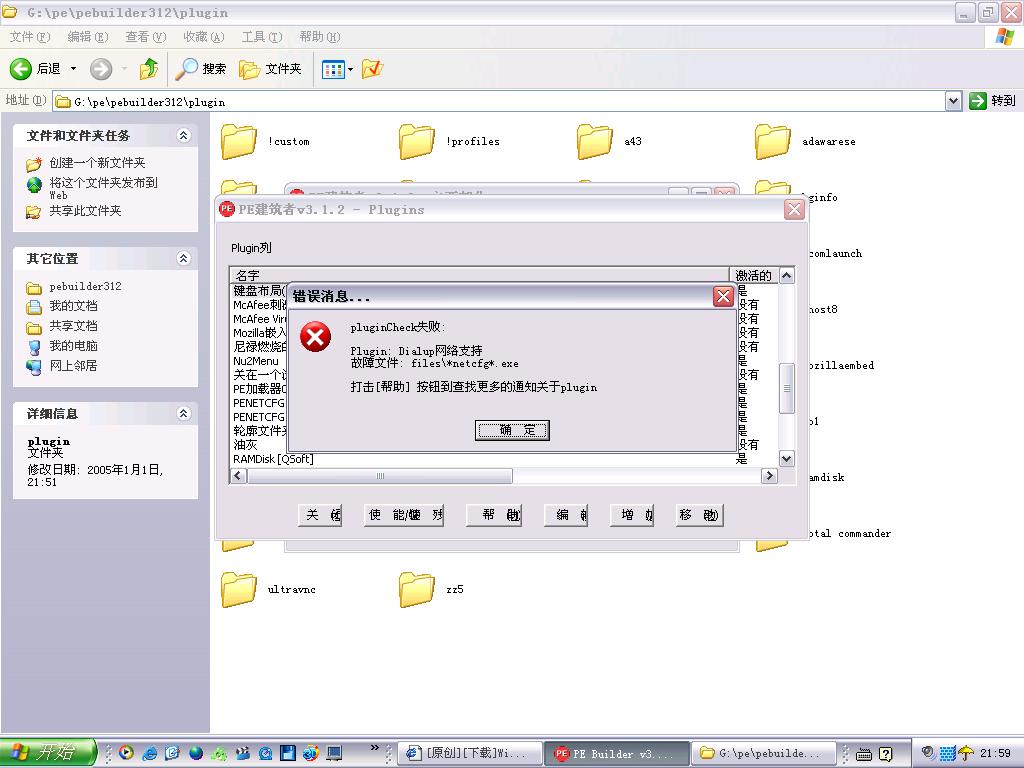Viewport: 1024px width, 768px height.
Task: Show hidden Quick Launch items chevron
Action: tap(374, 748)
